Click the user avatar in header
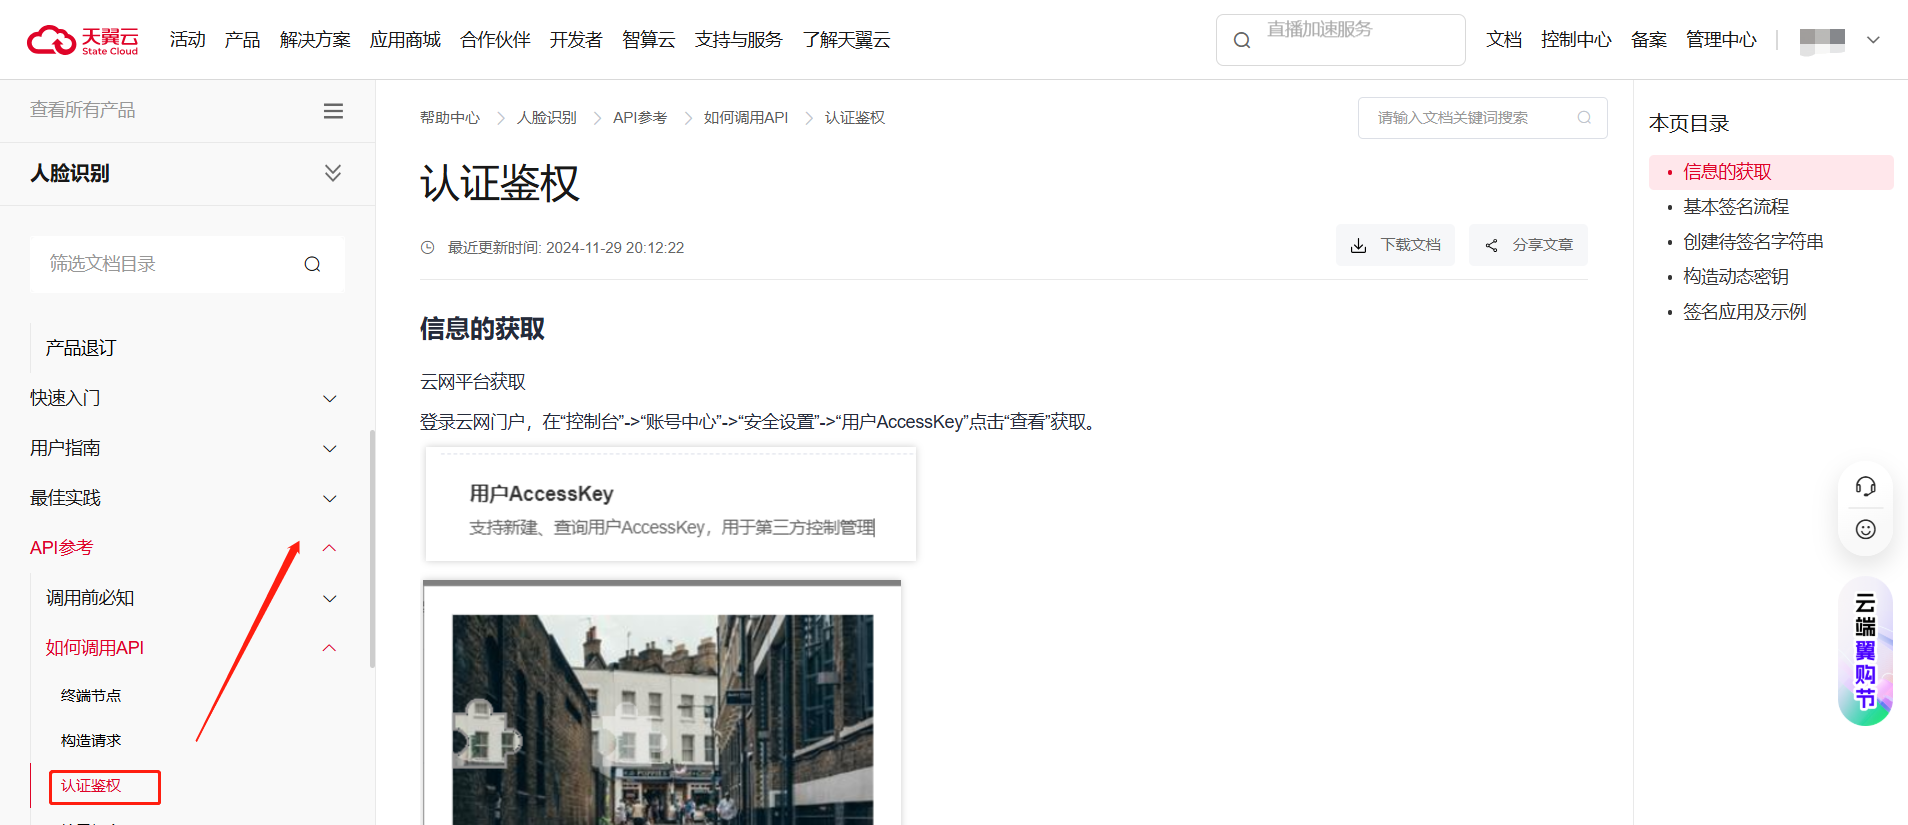Image resolution: width=1908 pixels, height=825 pixels. click(1822, 40)
